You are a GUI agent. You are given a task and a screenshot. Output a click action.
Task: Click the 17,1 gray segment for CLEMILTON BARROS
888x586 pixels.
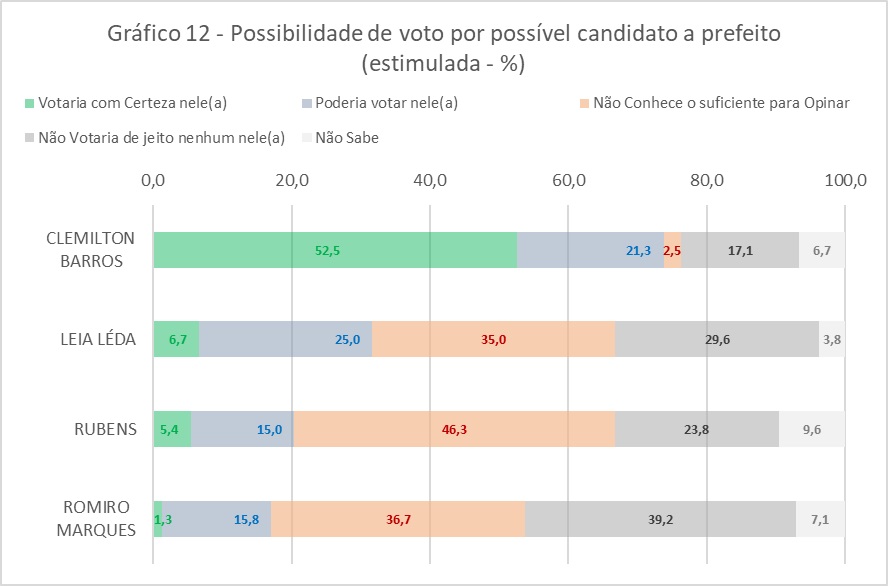(x=740, y=250)
